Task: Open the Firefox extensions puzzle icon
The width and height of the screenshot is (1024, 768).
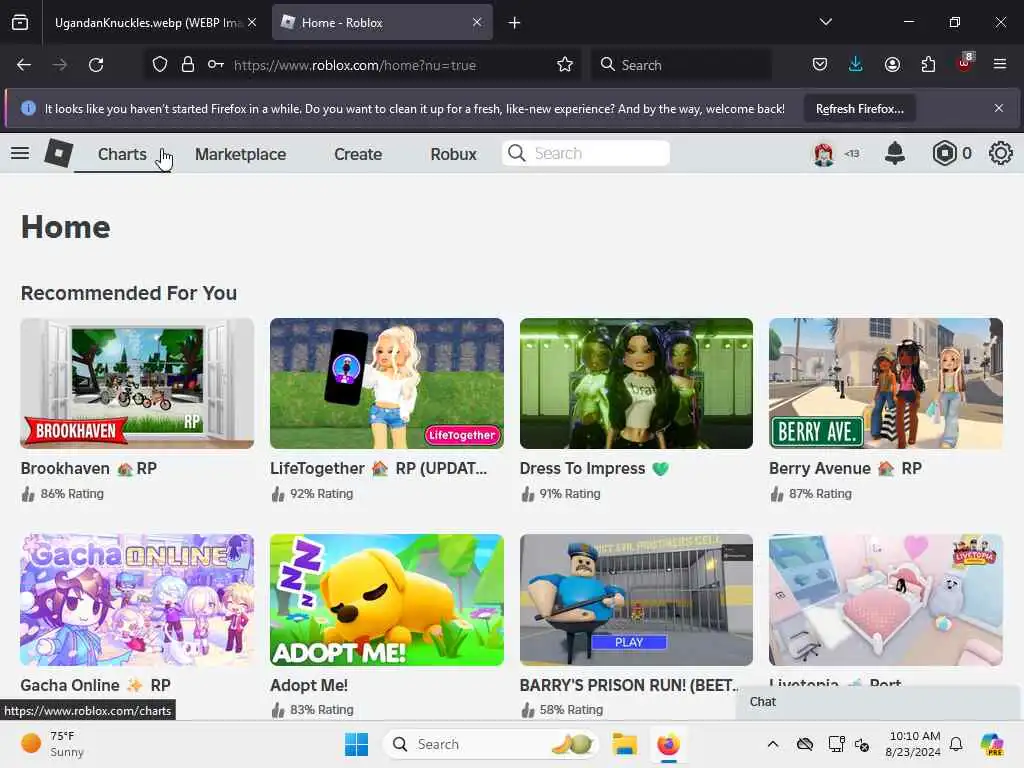Action: coord(928,64)
